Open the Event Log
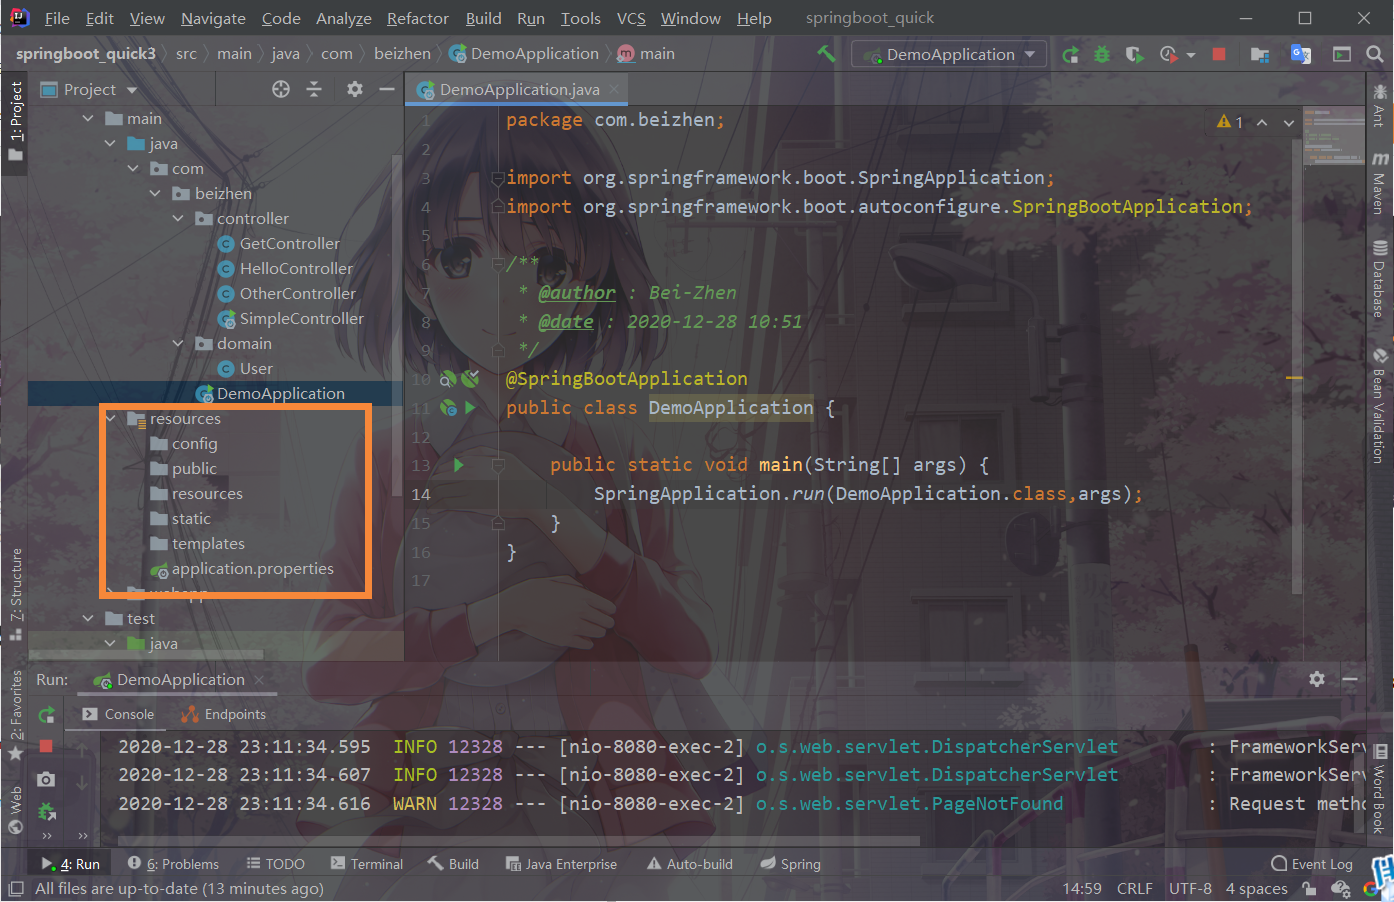Screen dimensions: 1394x902 click(1320, 863)
